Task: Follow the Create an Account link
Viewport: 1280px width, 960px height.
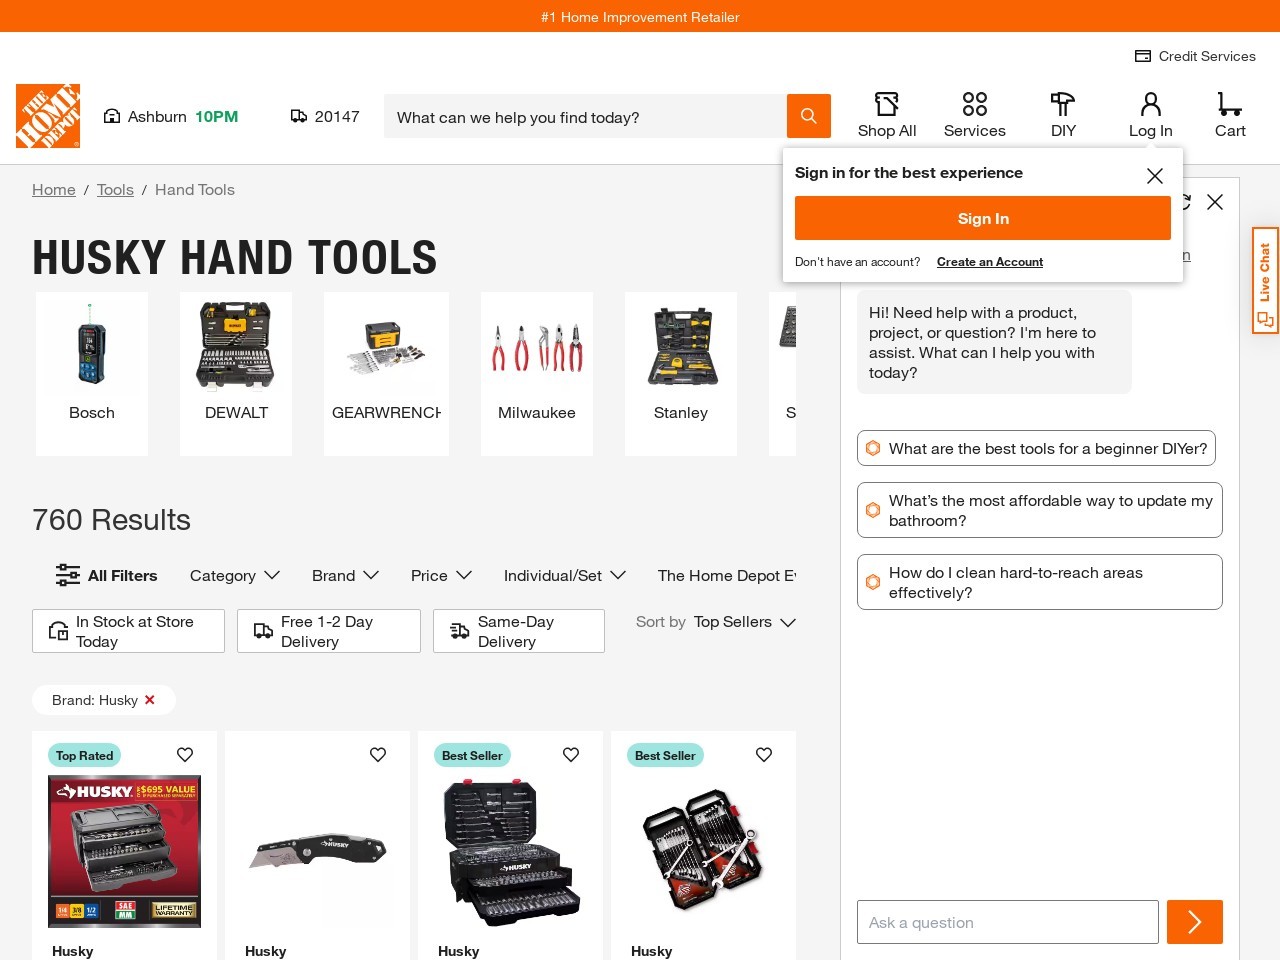Action: click(x=990, y=262)
